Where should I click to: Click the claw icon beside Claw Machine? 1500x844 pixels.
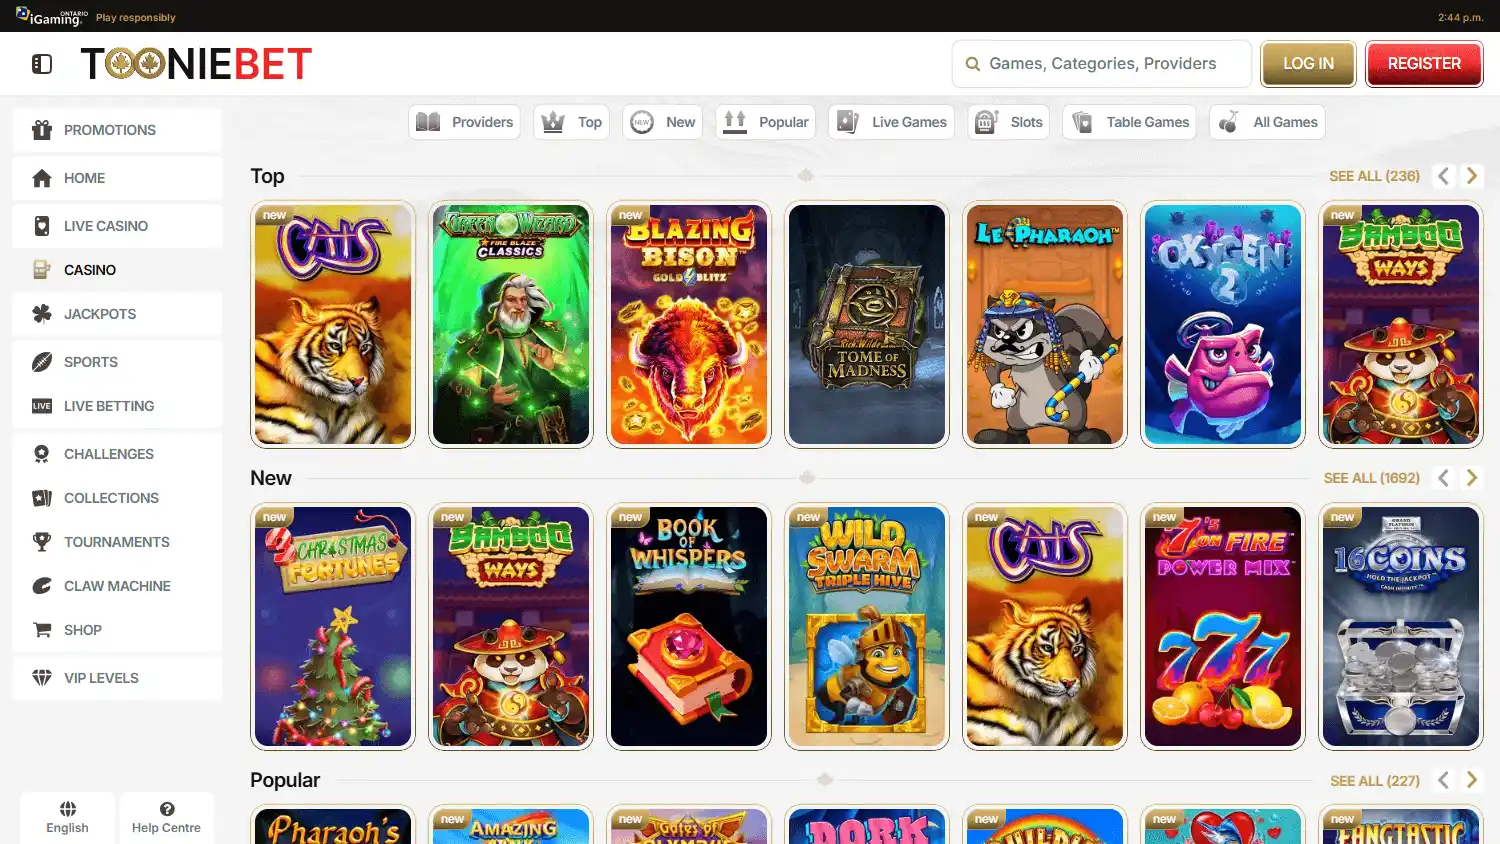(x=42, y=586)
